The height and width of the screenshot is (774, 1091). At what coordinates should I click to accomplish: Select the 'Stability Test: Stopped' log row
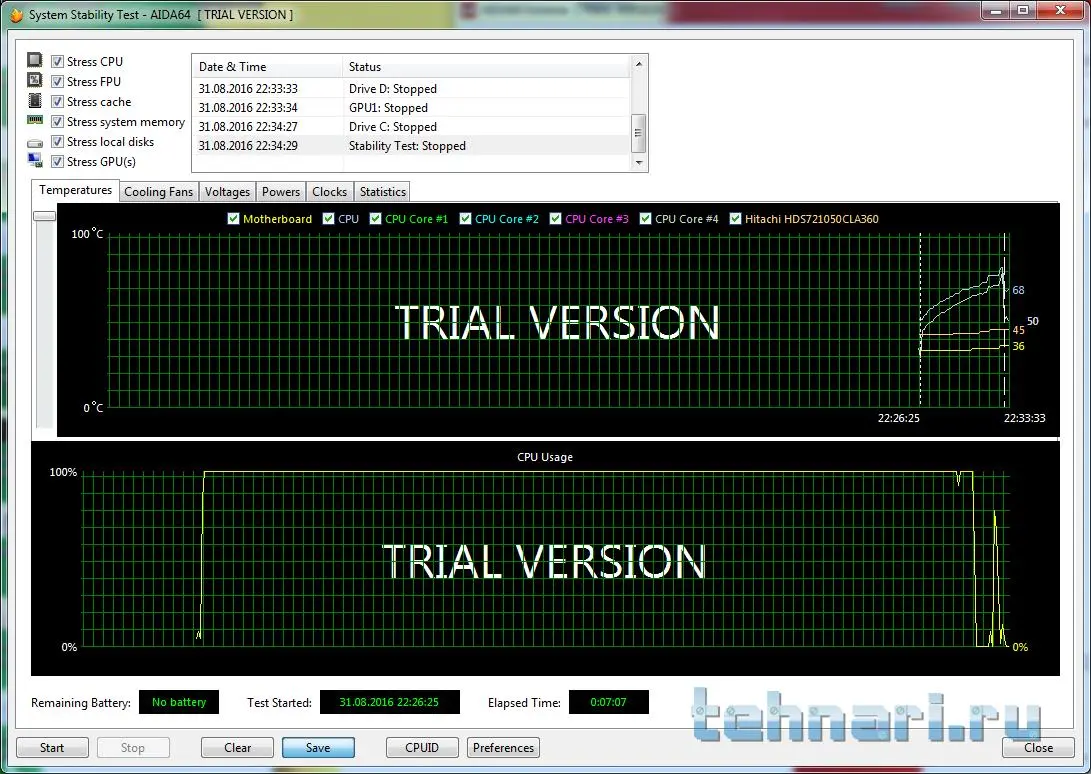412,145
